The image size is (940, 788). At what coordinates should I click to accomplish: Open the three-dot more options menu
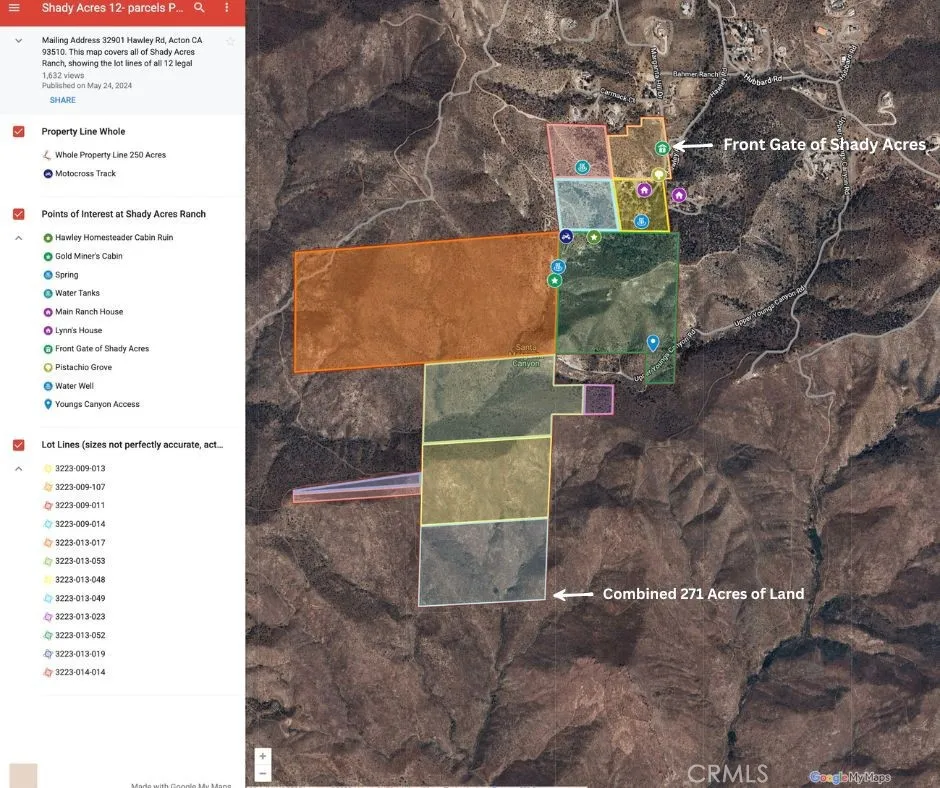click(227, 8)
